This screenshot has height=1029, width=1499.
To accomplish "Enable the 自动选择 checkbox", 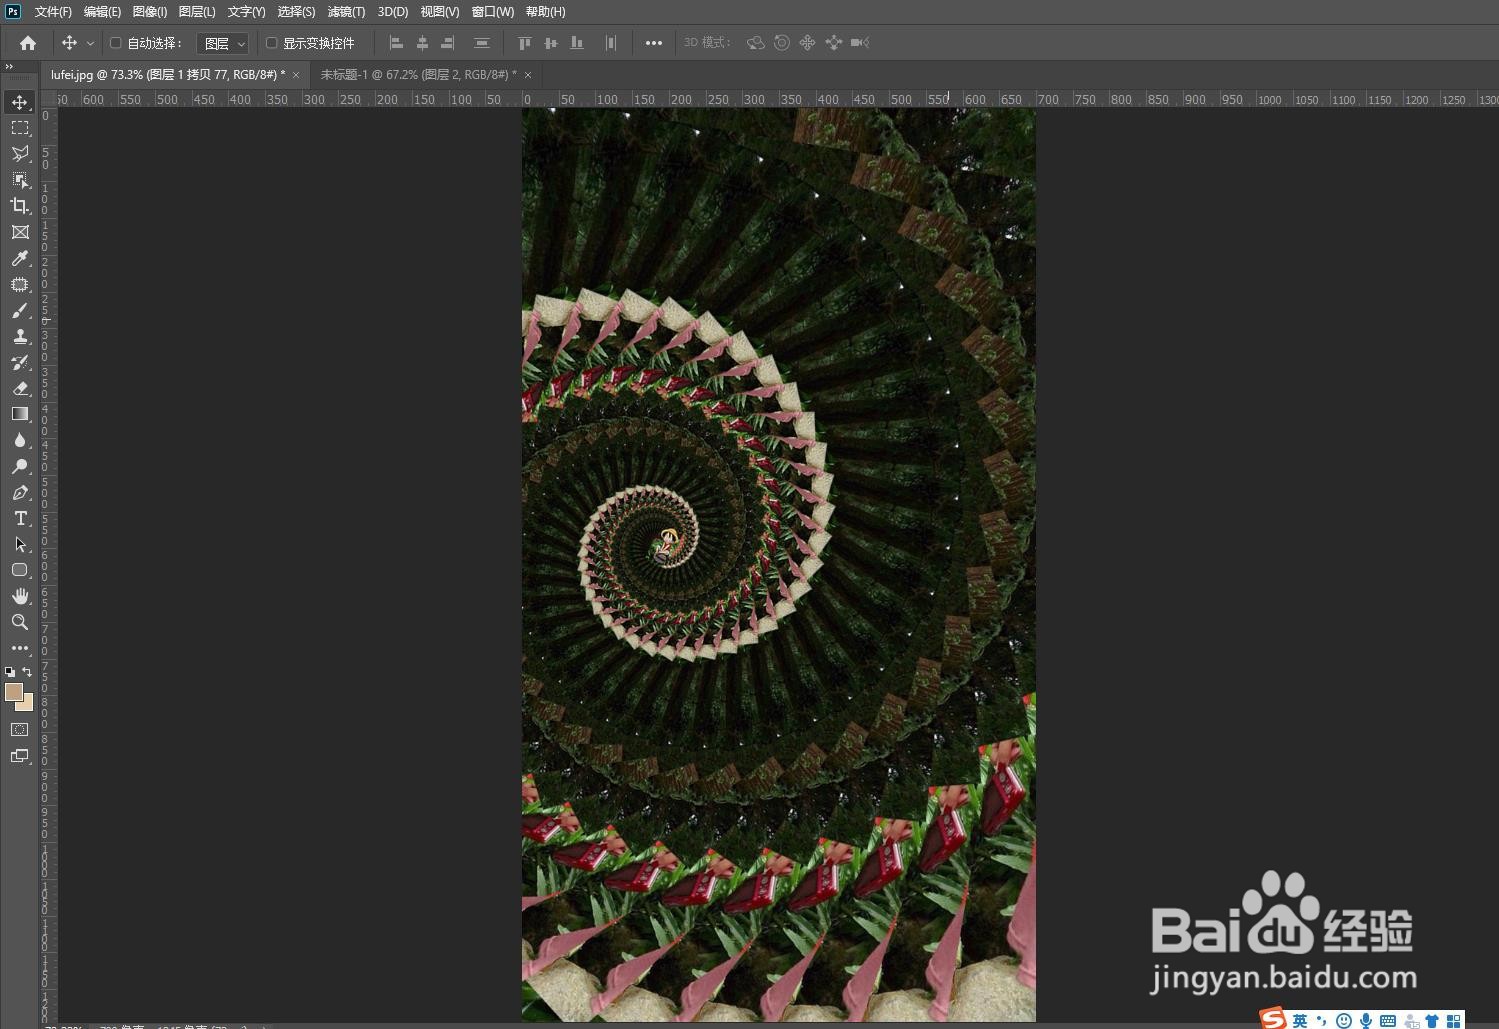I will point(115,43).
